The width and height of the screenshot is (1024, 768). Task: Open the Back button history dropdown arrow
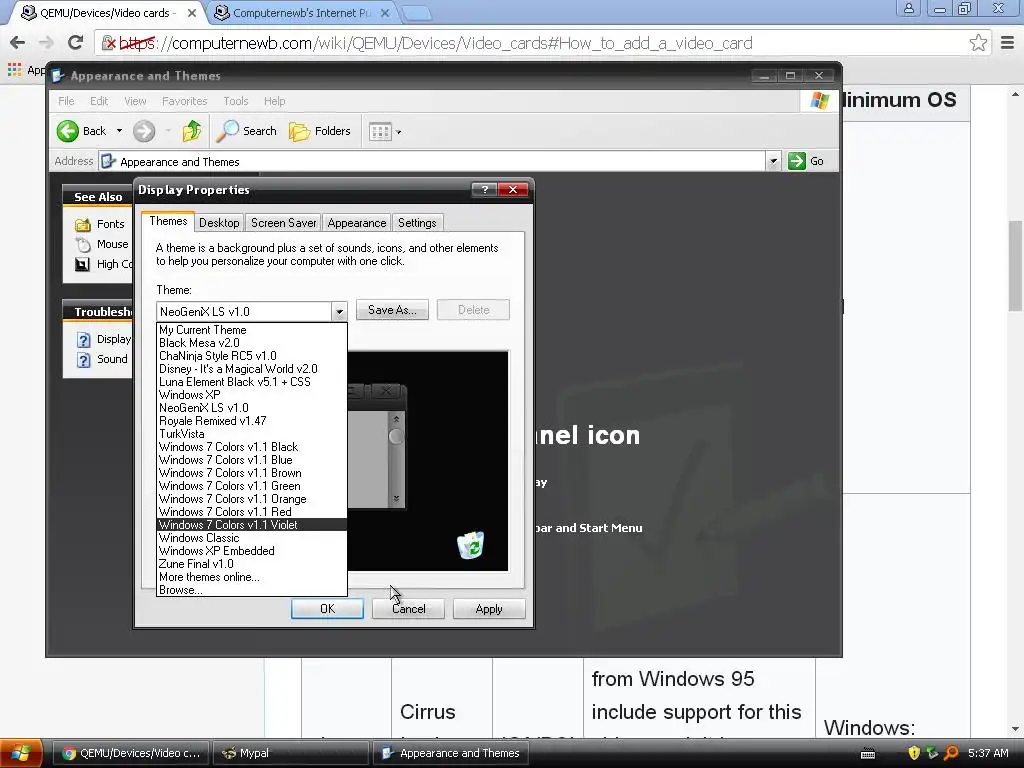point(120,131)
